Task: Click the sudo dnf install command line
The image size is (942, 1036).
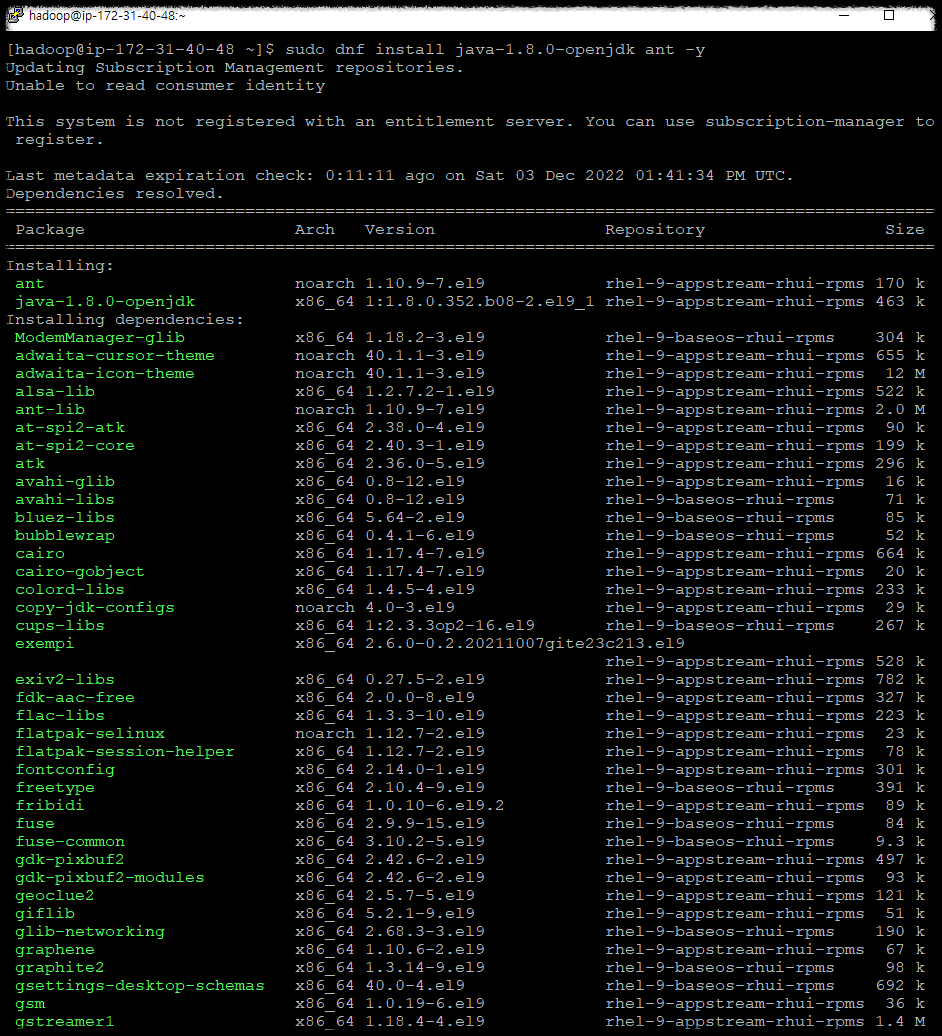Action: [x=355, y=50]
